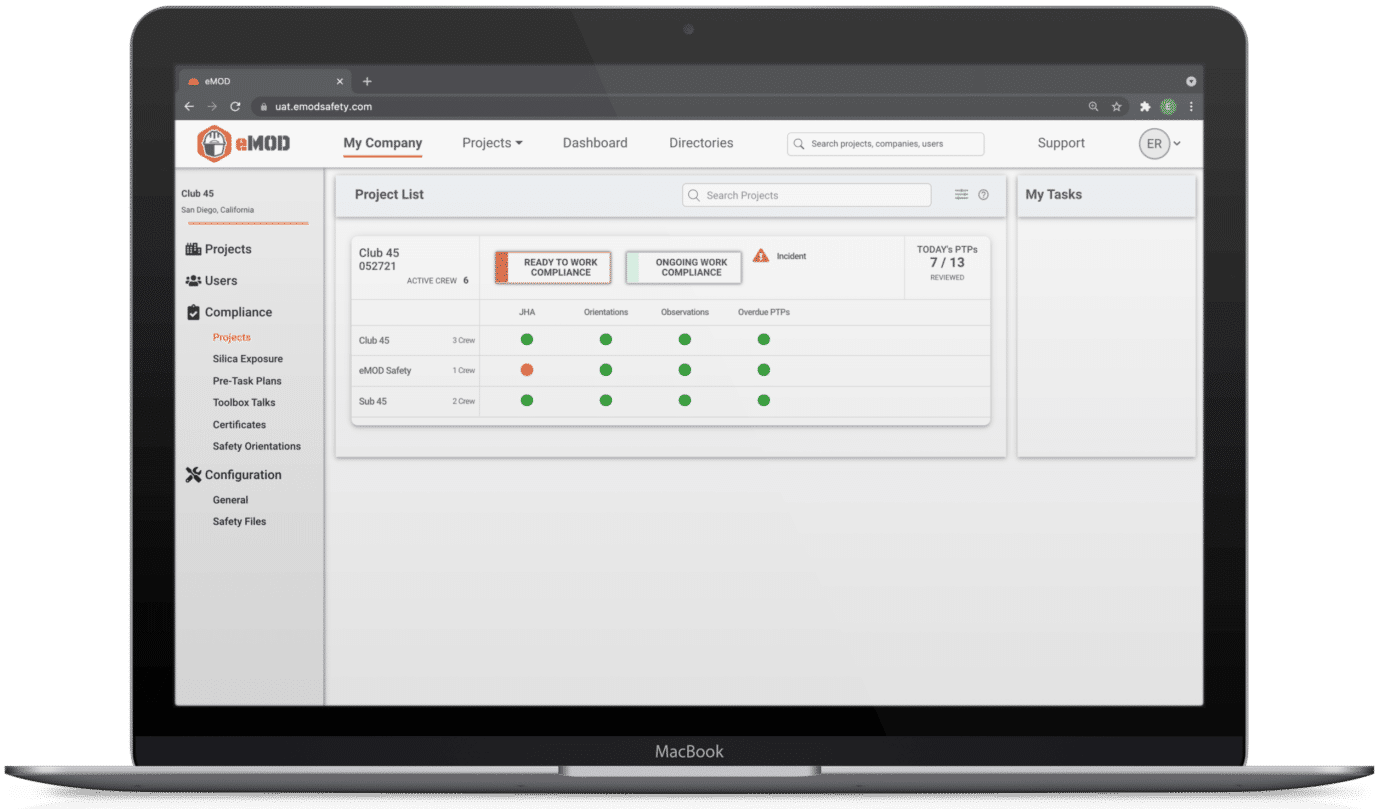Open the ER user account dropdown
The width and height of the screenshot is (1379, 809).
point(1160,144)
